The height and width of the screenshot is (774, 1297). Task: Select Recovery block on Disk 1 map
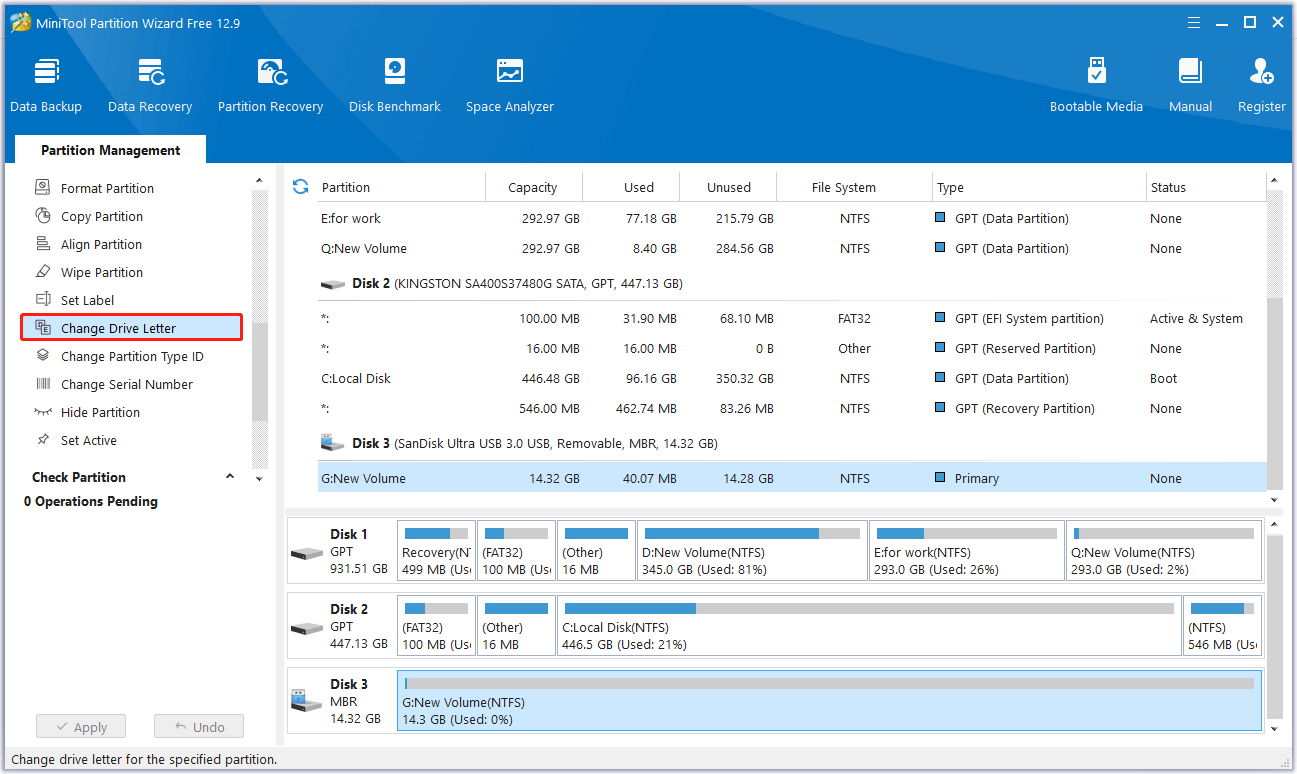[436, 550]
